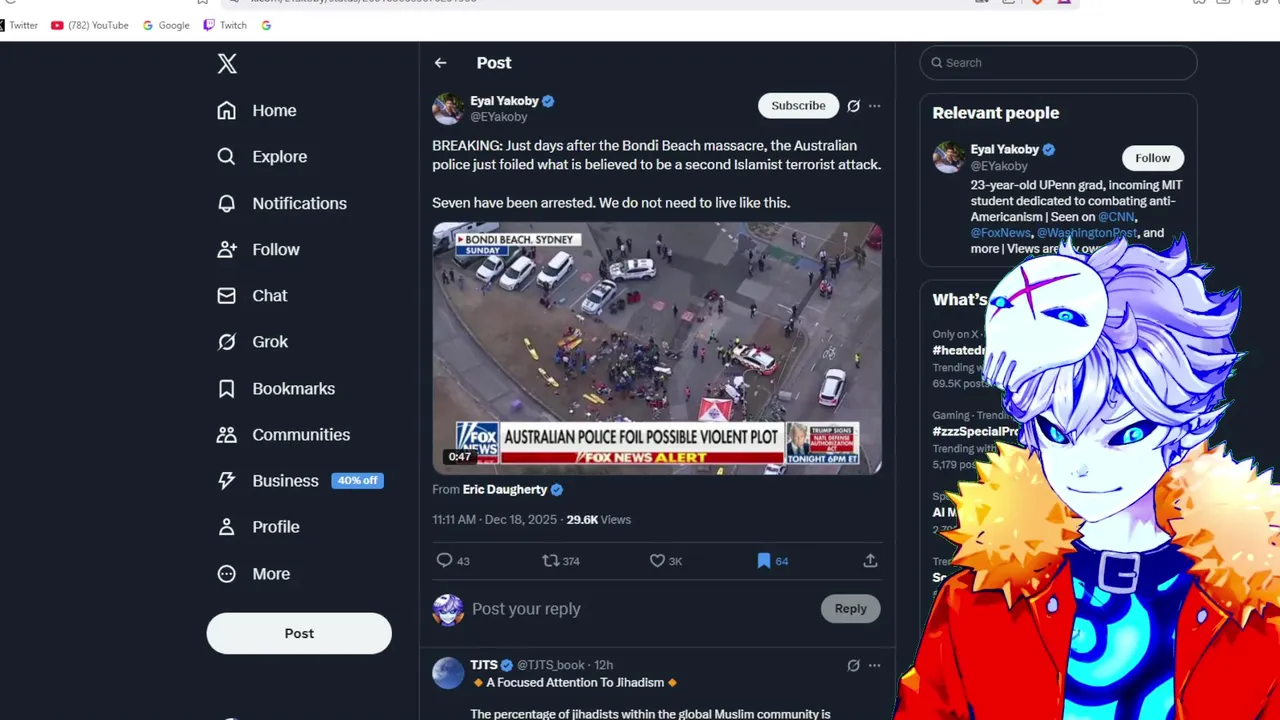
Task: Follow Eyal Yakoby in Relevant people
Action: pyautogui.click(x=1152, y=158)
